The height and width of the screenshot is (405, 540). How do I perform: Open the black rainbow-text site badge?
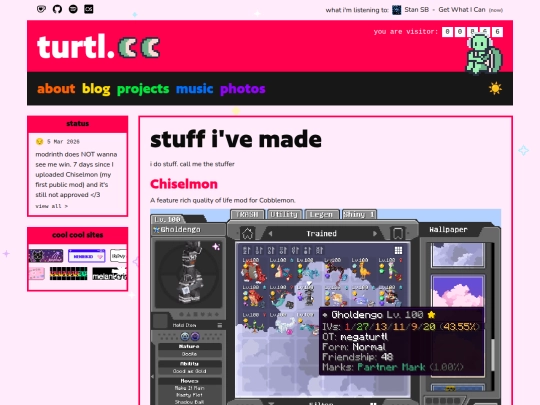click(68, 273)
